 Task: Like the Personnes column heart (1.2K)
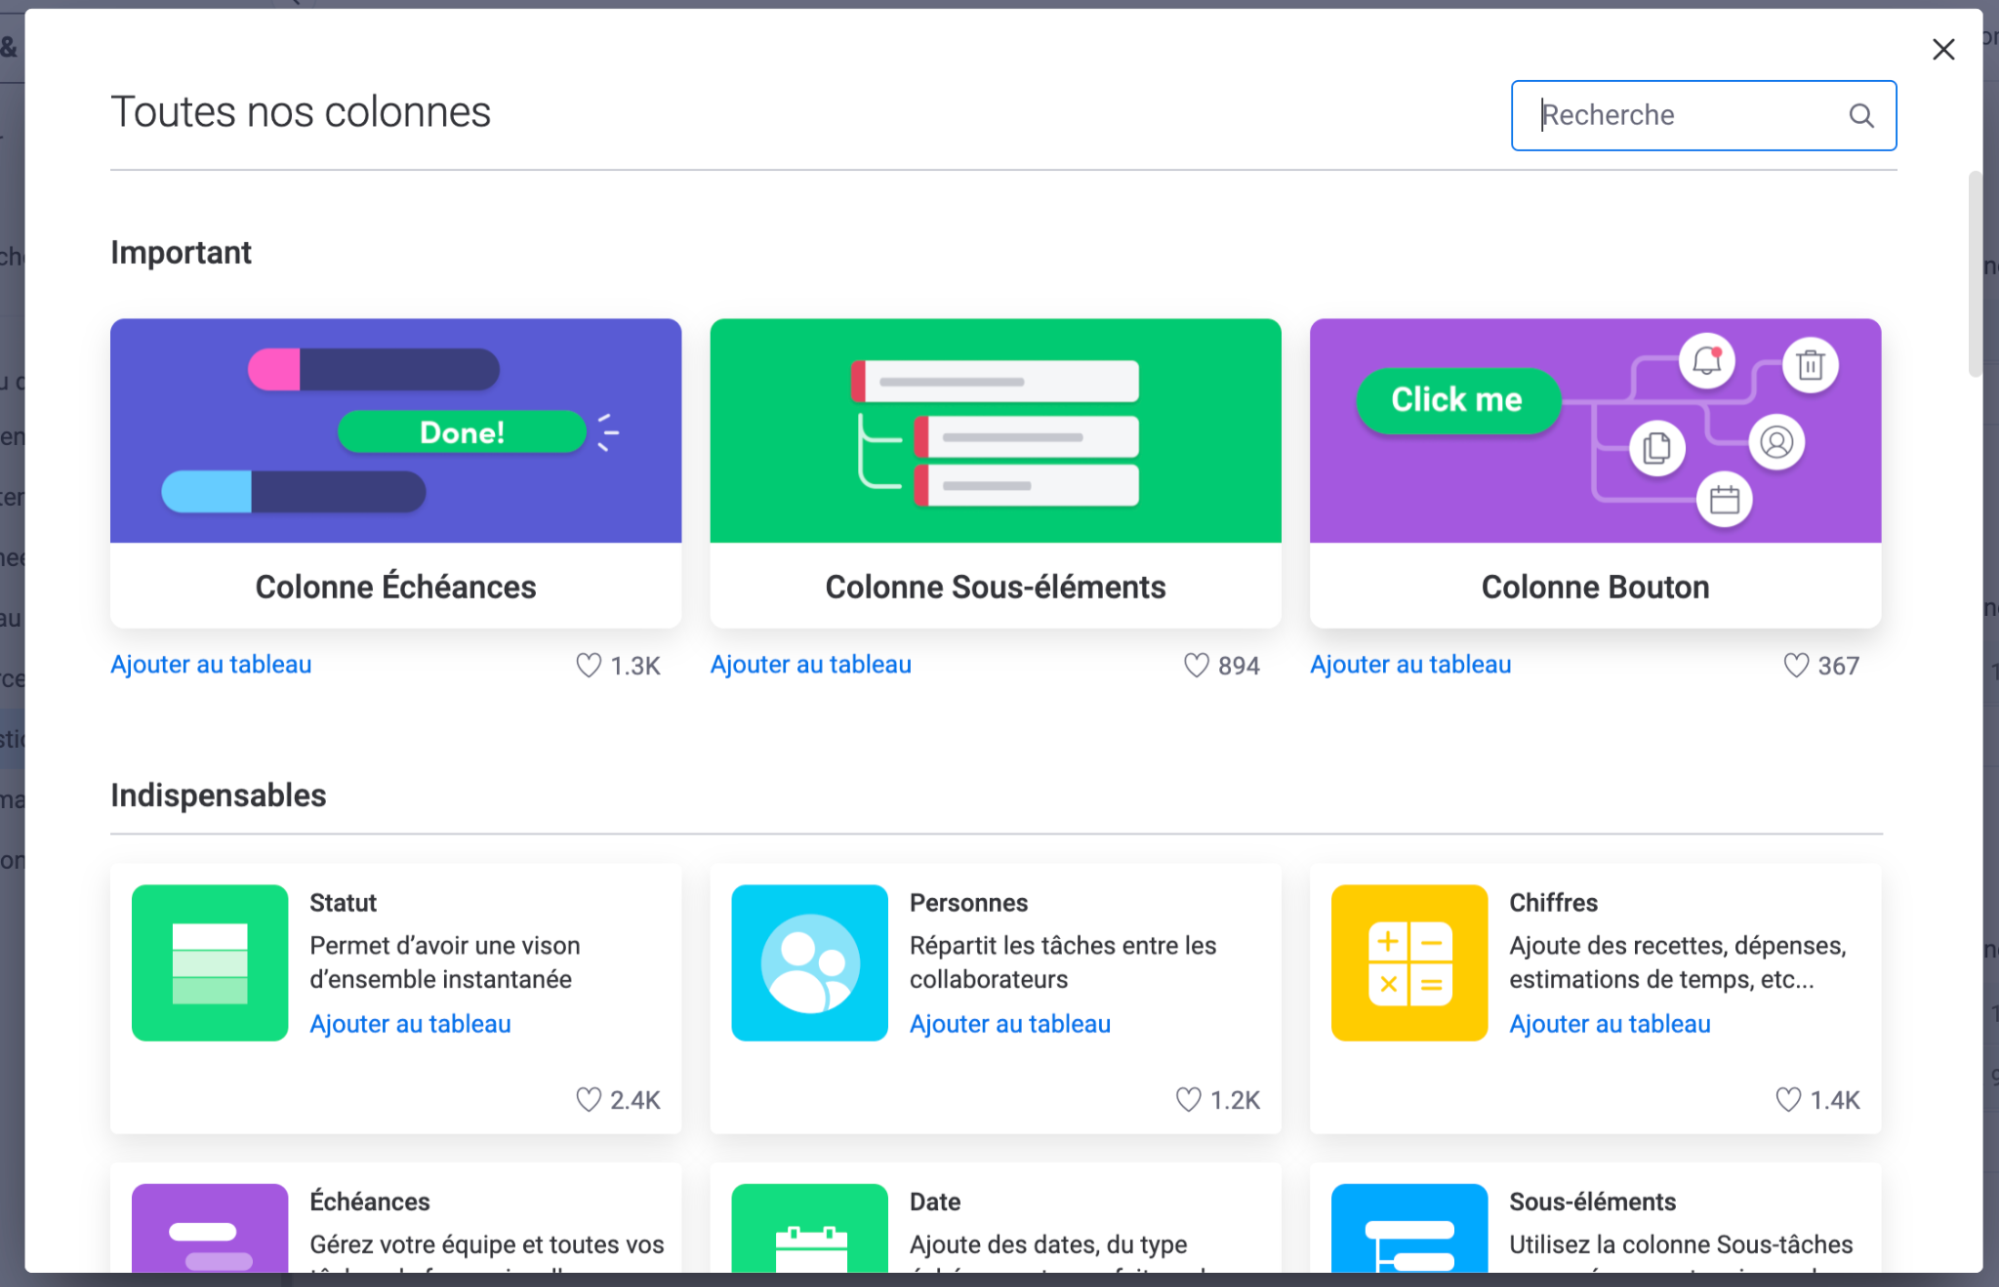tap(1188, 1100)
